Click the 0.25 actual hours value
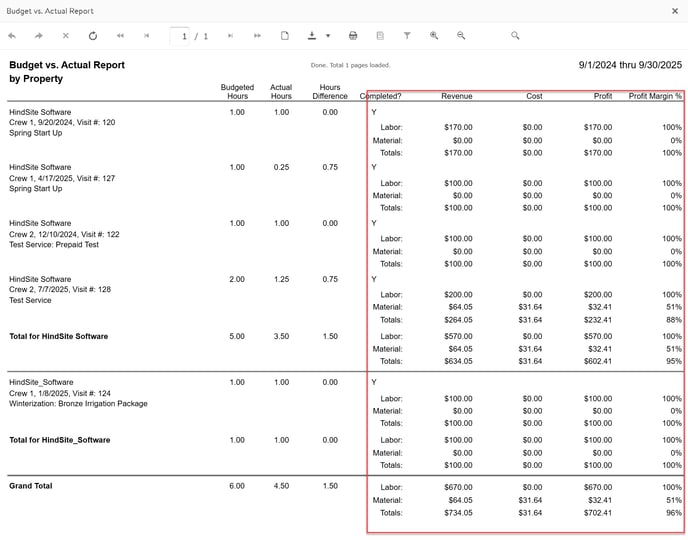 point(281,167)
